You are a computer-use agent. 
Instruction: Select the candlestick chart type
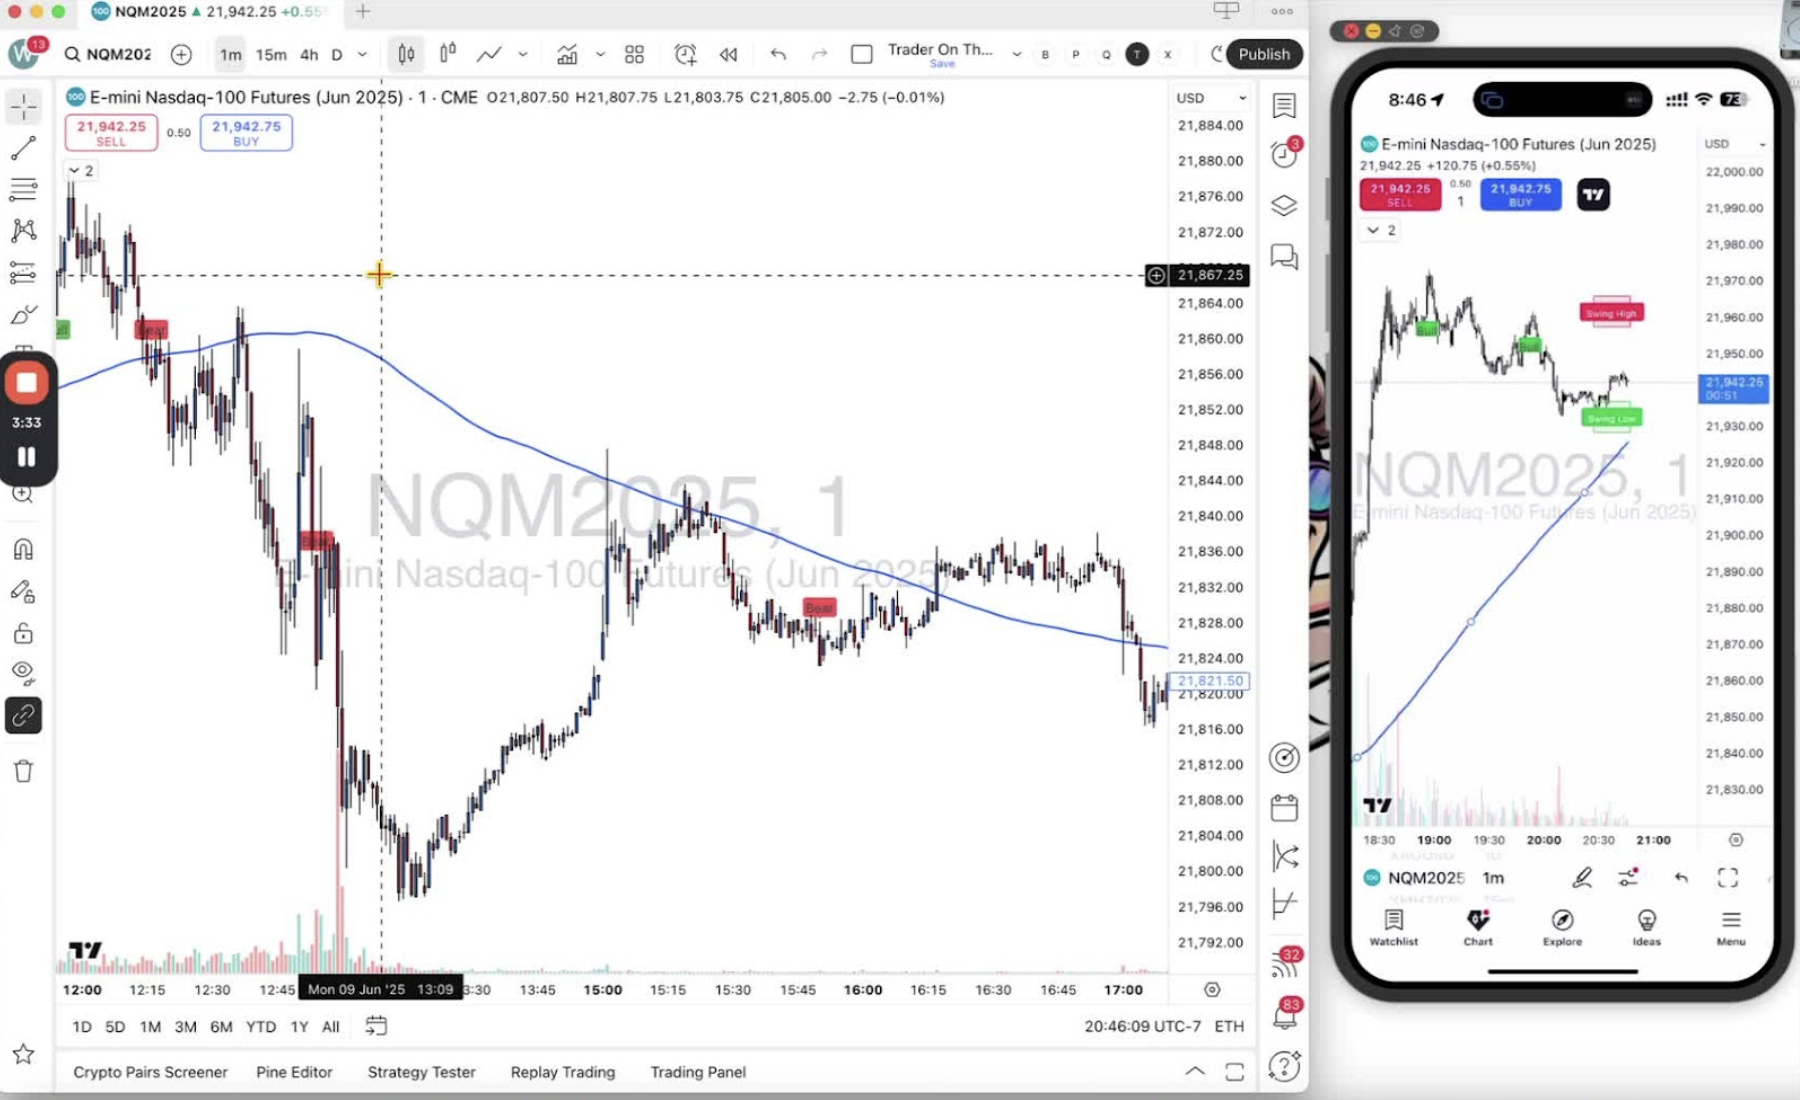coord(448,53)
